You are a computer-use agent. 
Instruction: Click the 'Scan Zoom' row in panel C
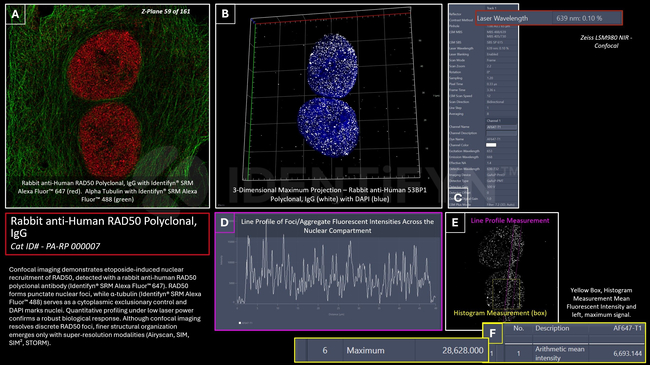tap(483, 66)
